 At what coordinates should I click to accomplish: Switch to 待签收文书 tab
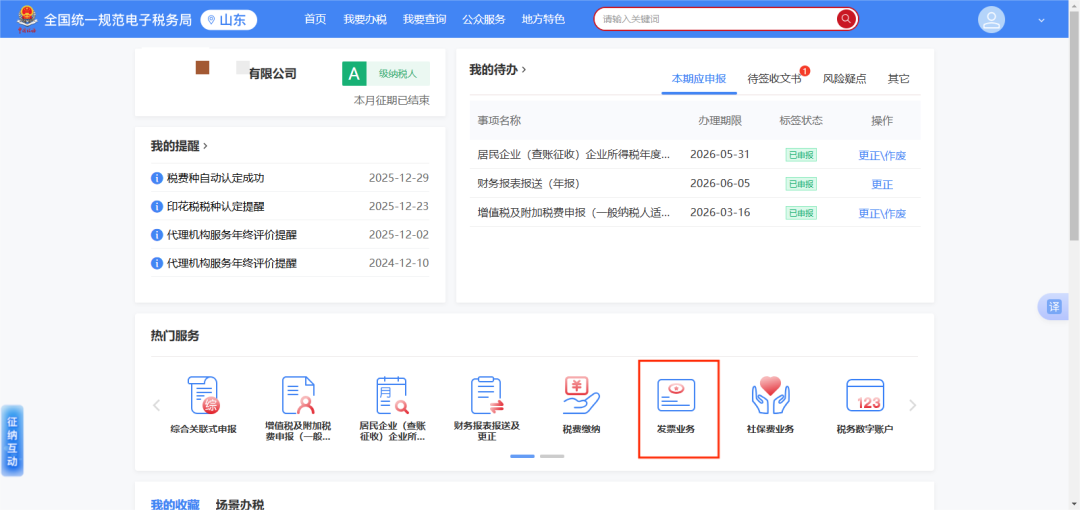(x=774, y=79)
